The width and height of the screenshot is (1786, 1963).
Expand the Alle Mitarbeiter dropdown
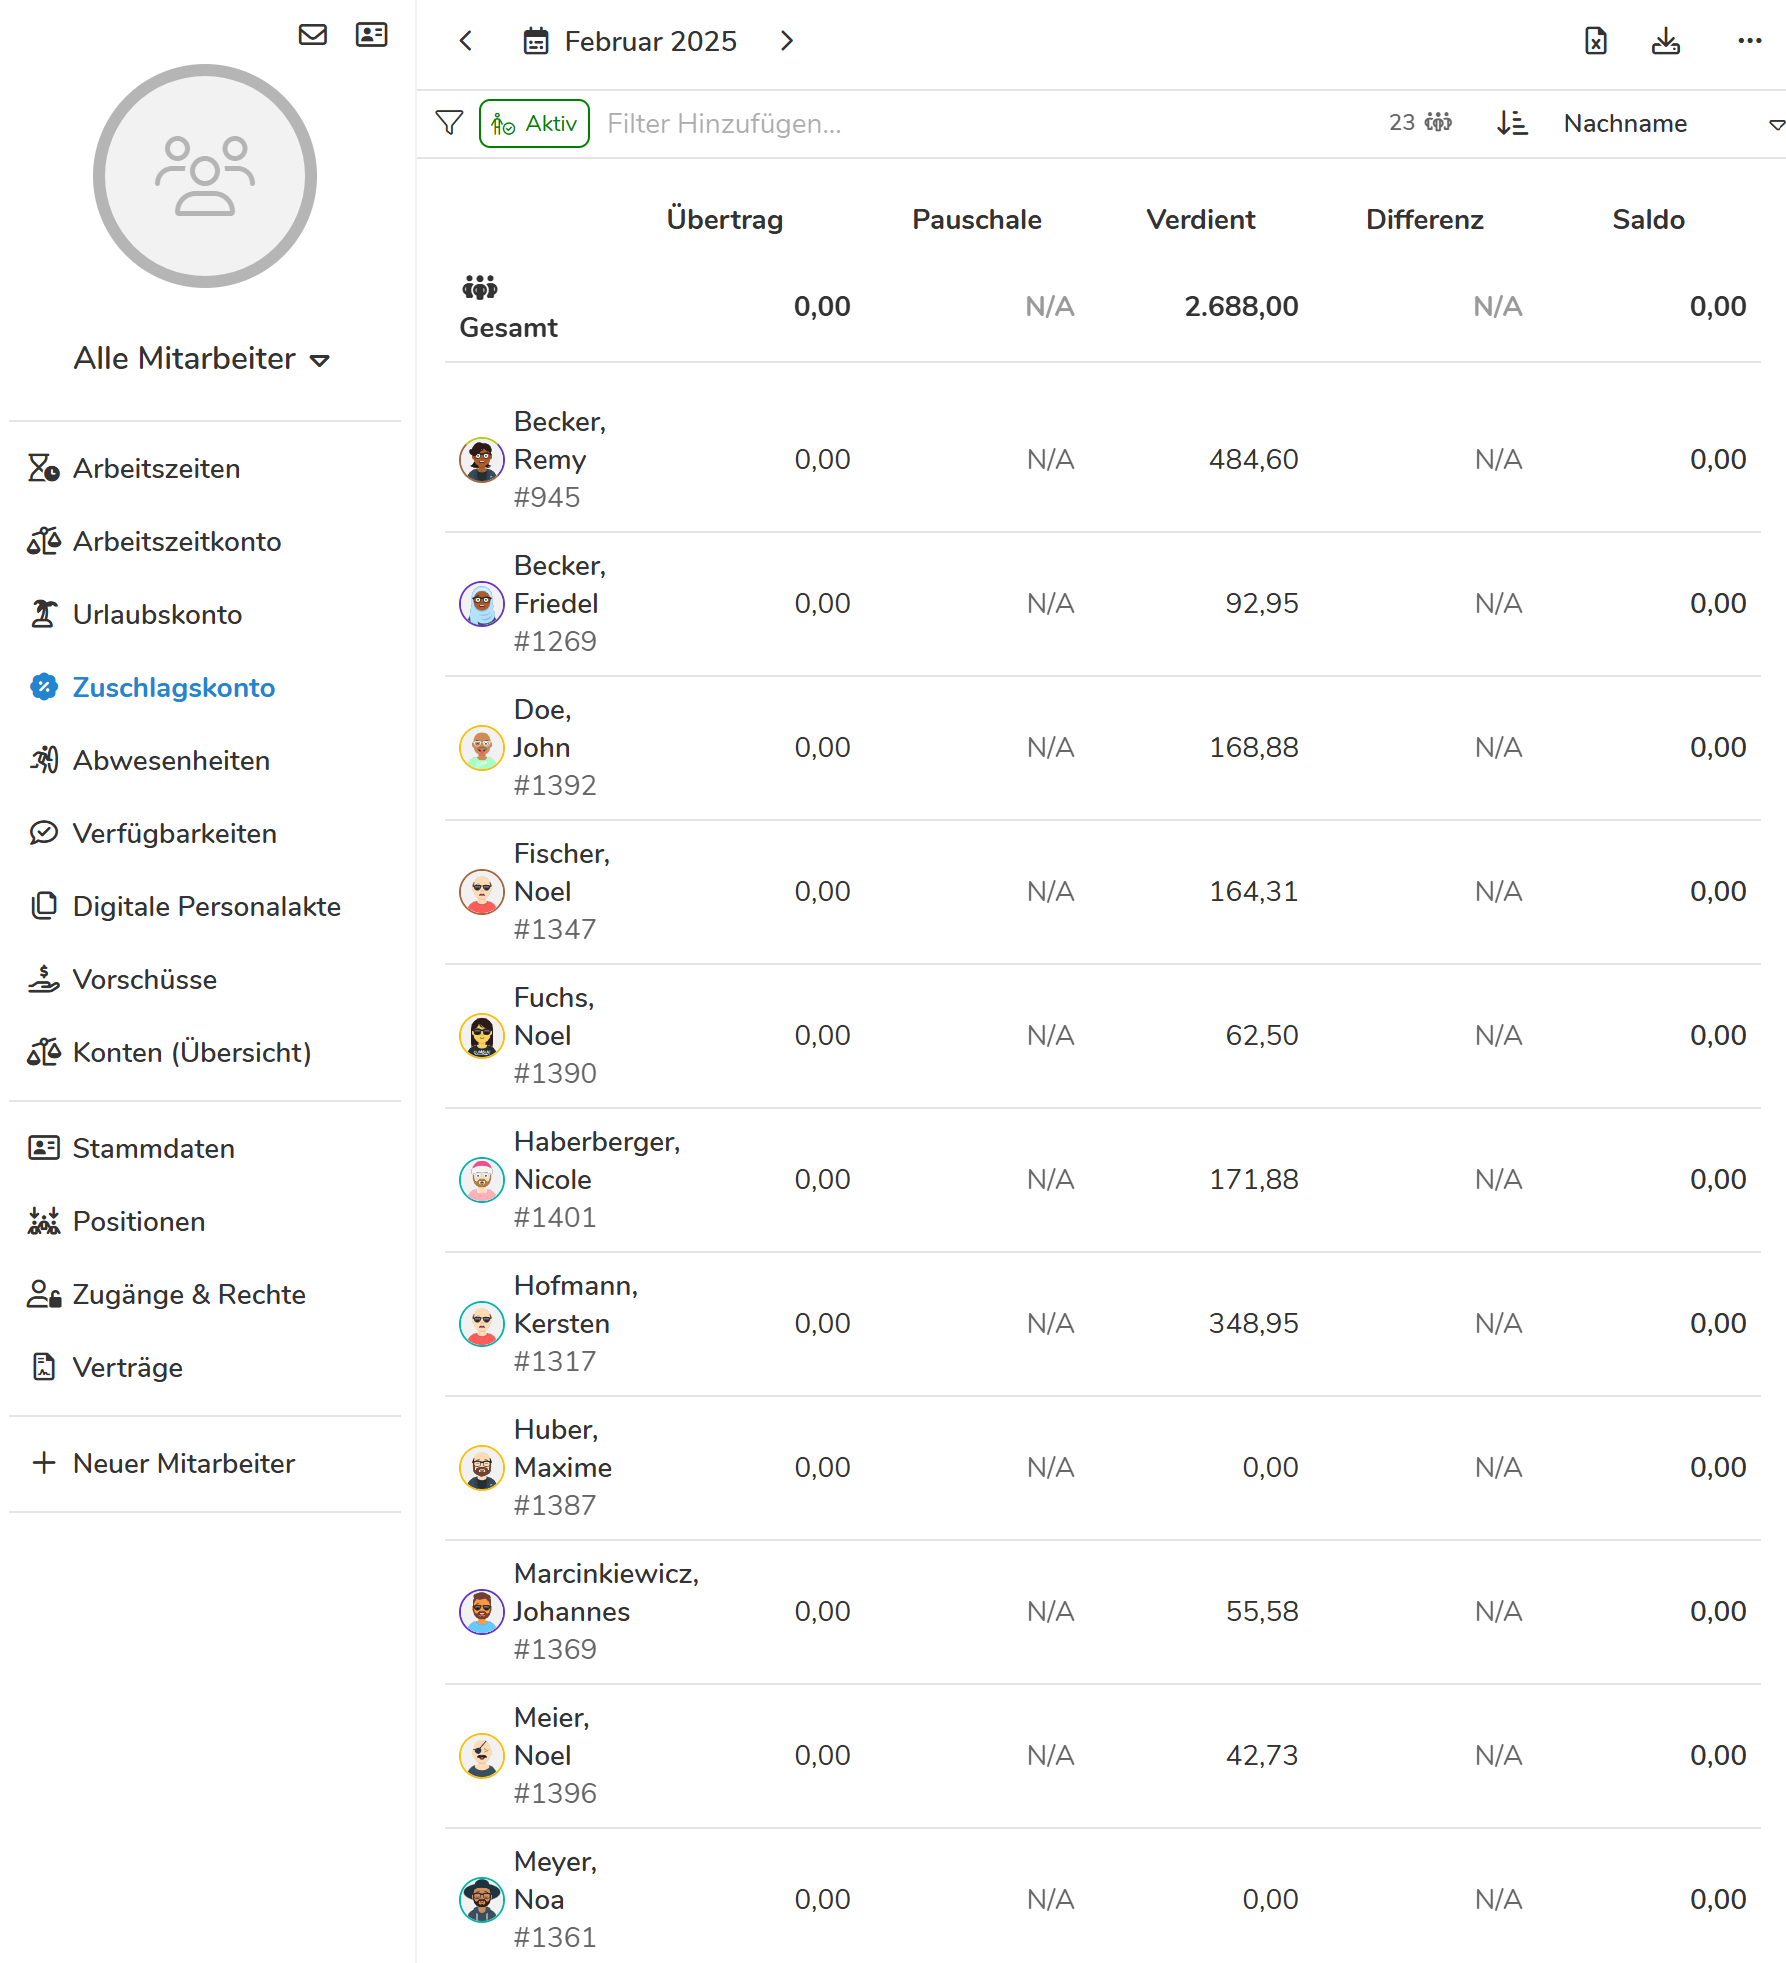pyautogui.click(x=203, y=359)
